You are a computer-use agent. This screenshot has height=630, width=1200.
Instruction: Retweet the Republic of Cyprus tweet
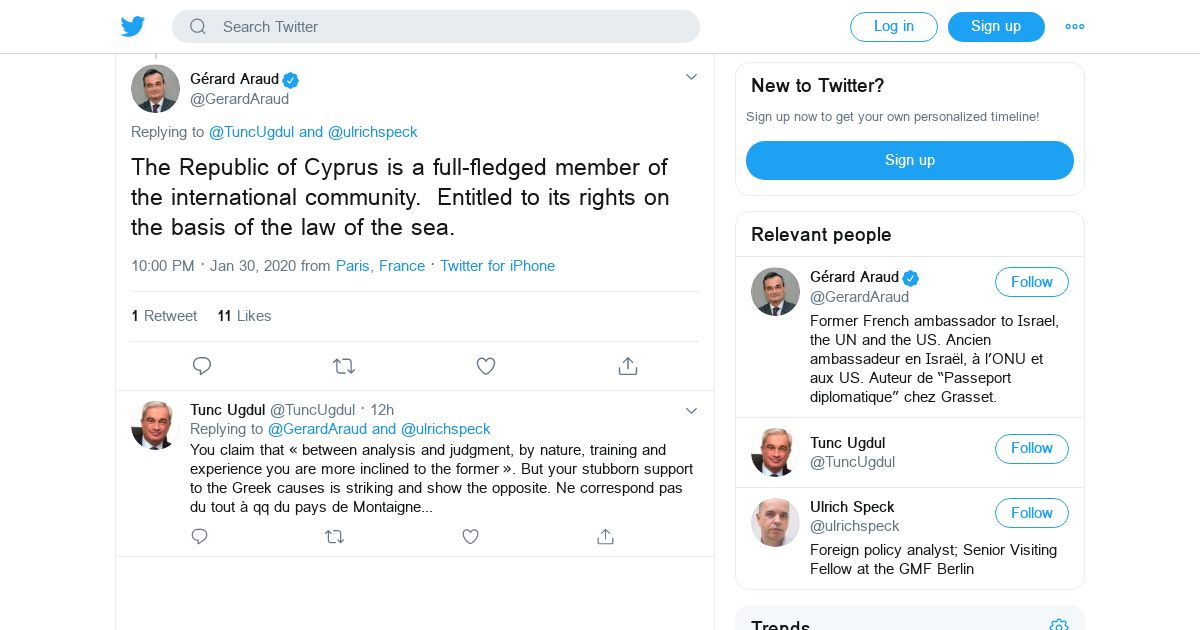coord(344,366)
